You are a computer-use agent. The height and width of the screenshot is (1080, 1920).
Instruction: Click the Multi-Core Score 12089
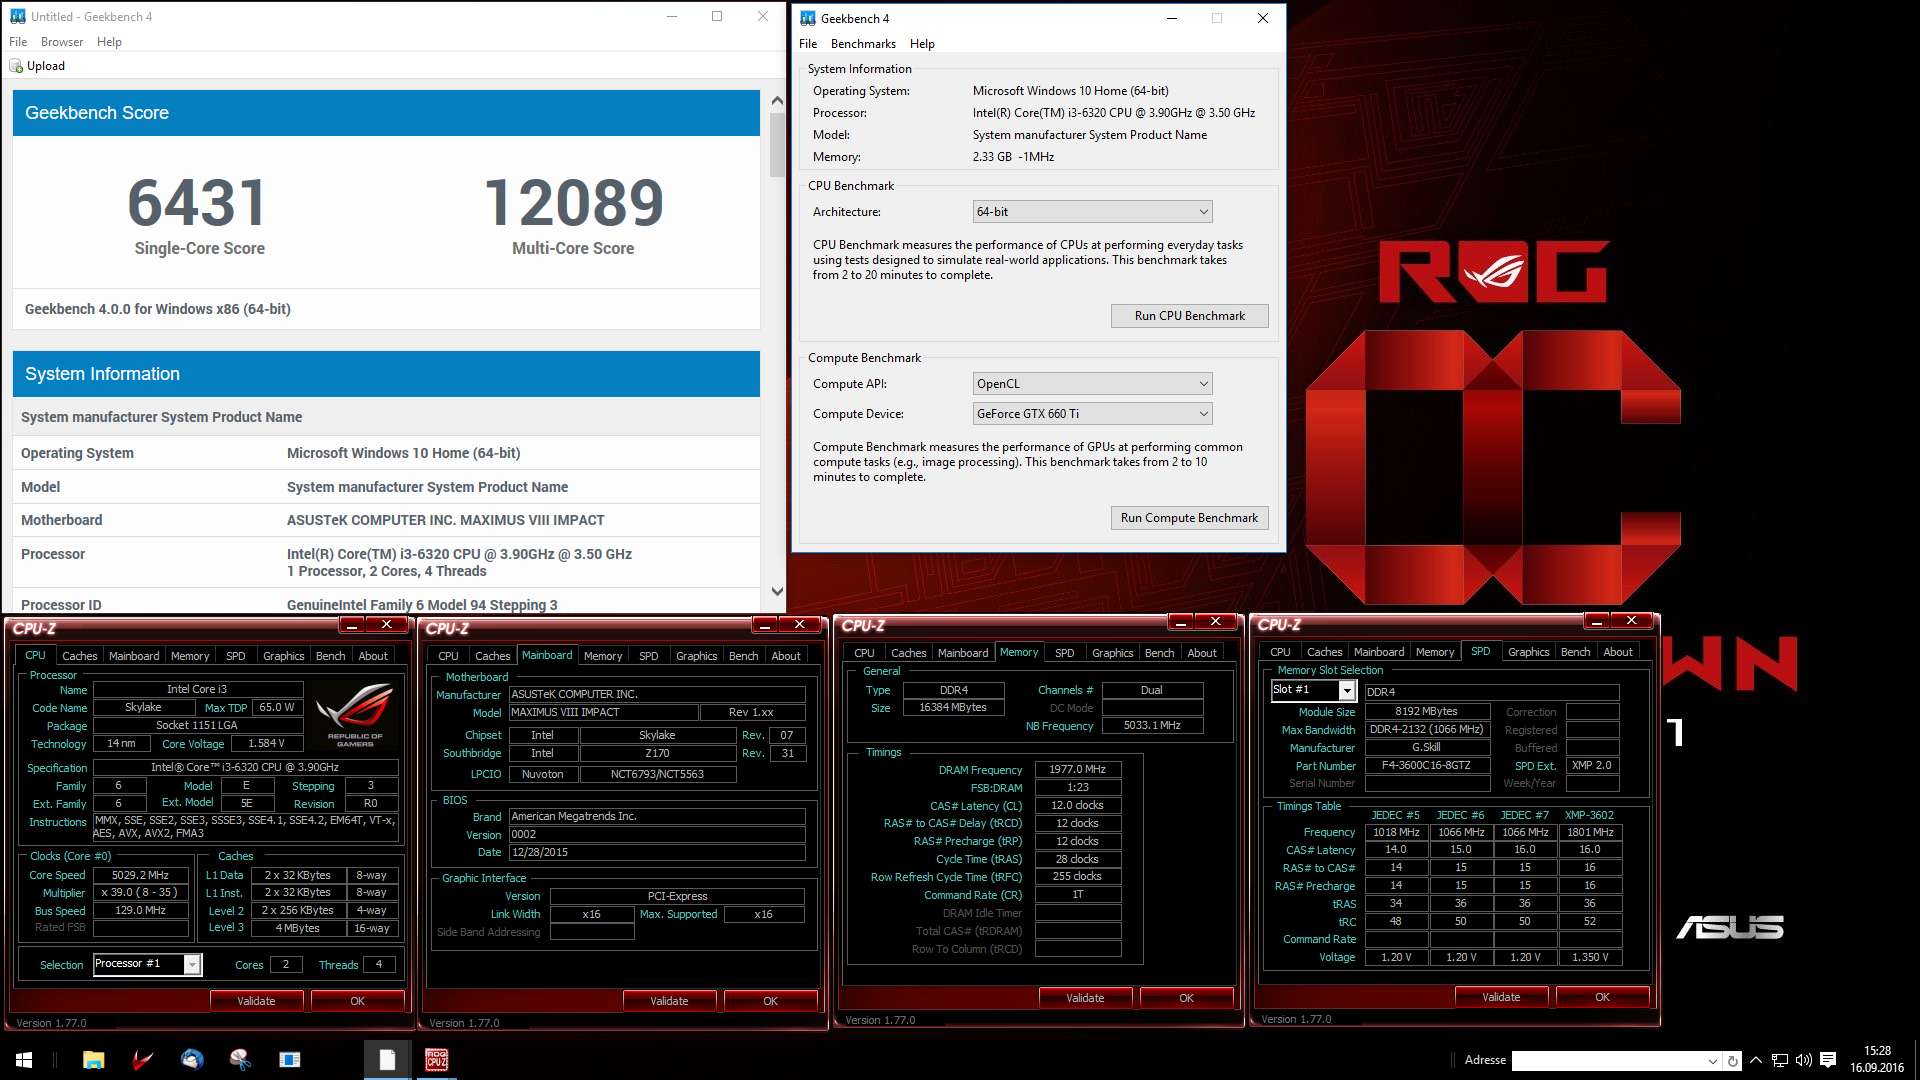pos(574,203)
